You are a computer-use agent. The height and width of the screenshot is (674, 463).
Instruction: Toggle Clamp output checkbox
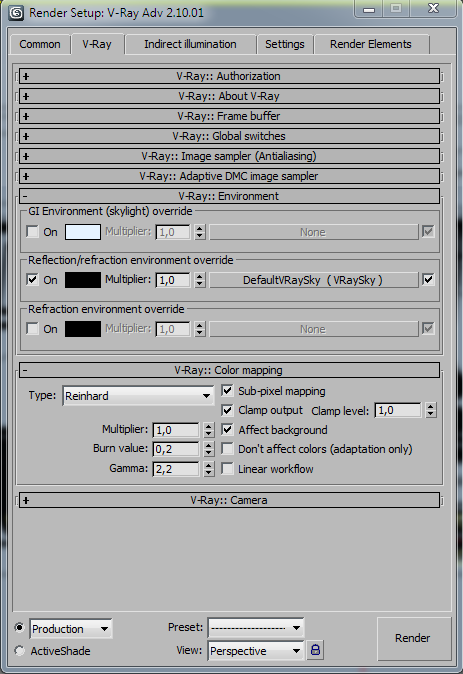click(227, 410)
